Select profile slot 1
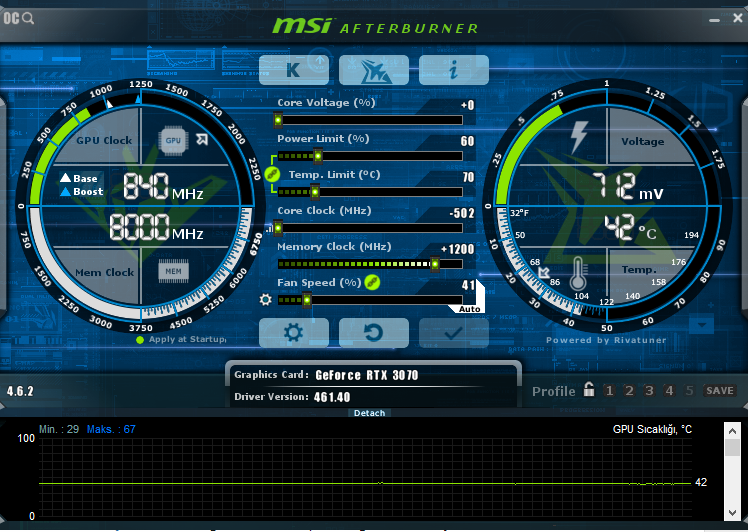748x532 pixels. click(x=609, y=391)
